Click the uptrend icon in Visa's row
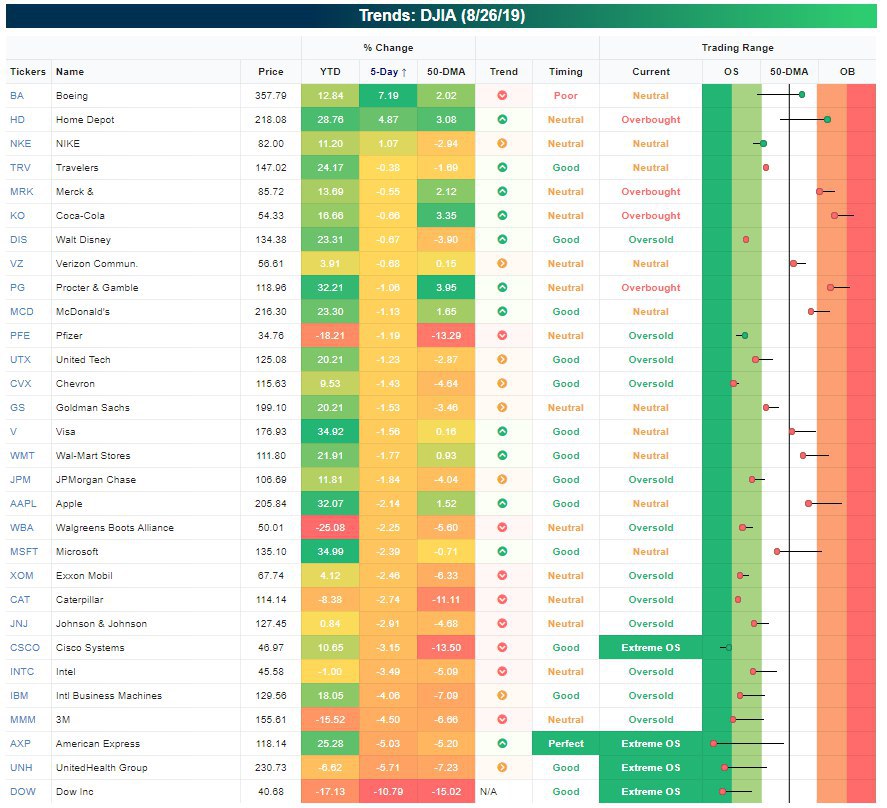The width and height of the screenshot is (887, 808). coord(502,431)
